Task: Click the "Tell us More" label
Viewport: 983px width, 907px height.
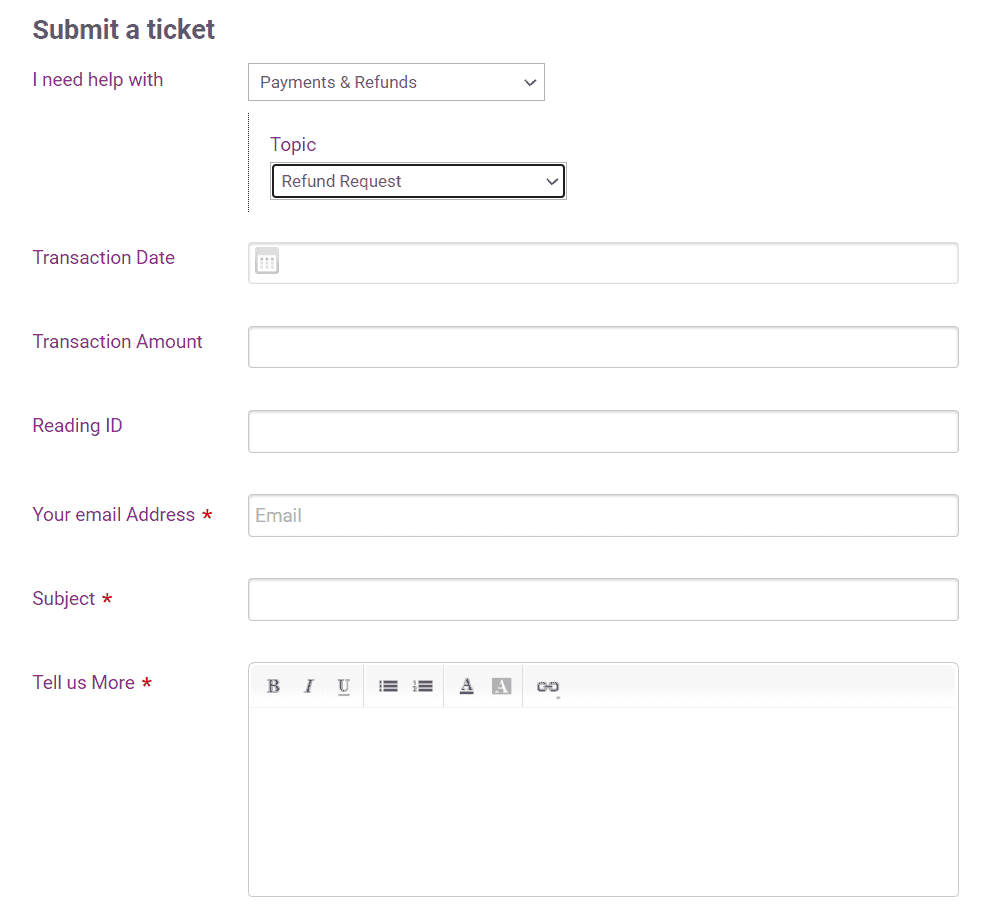Action: (83, 683)
